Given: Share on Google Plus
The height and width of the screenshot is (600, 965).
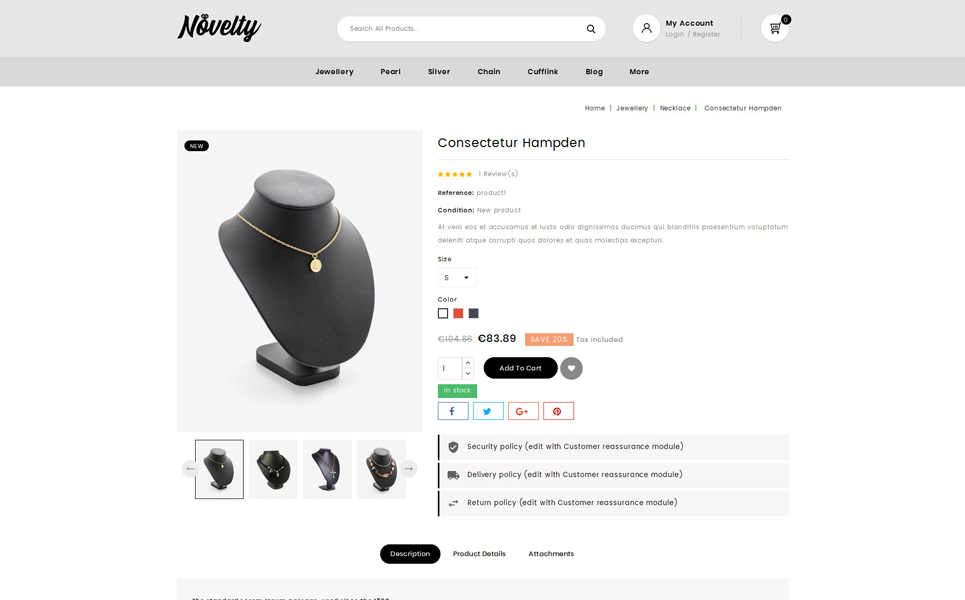Looking at the screenshot, I should click(x=523, y=411).
